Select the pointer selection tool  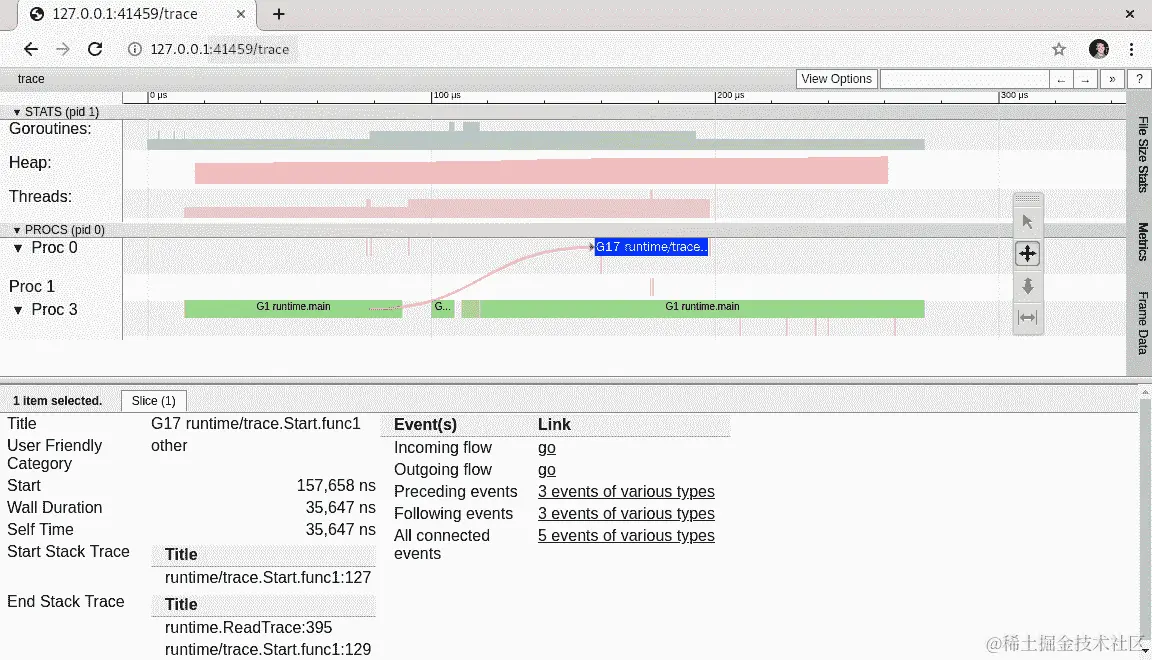(1027, 222)
